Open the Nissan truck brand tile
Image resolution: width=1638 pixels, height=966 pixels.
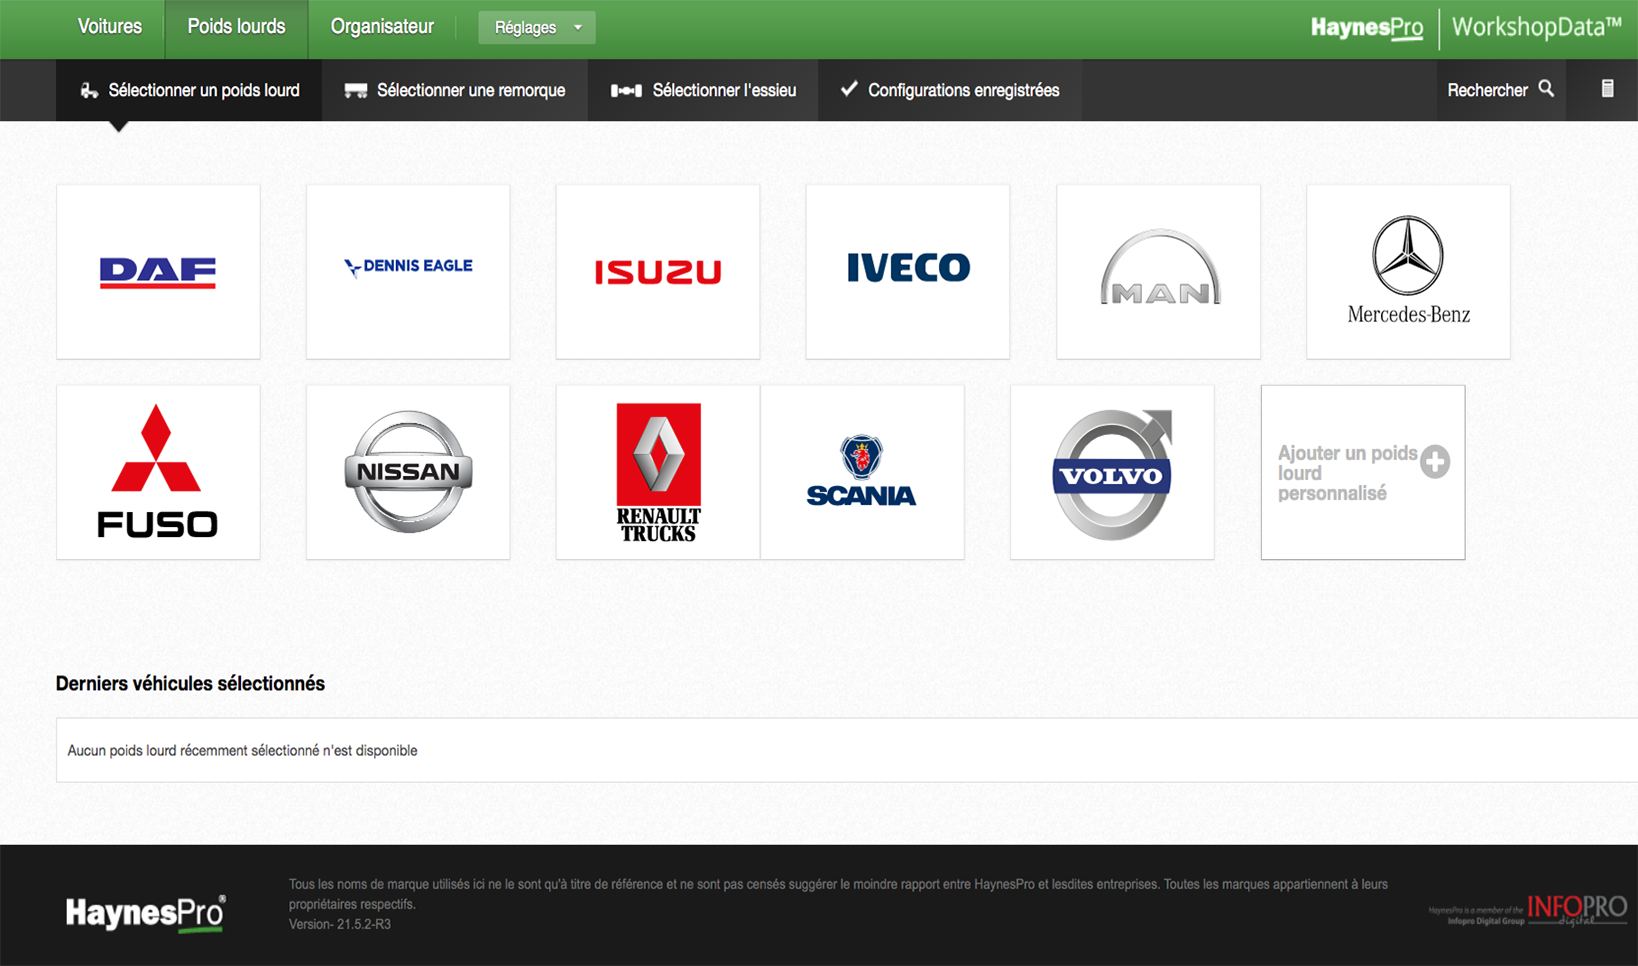tap(408, 472)
